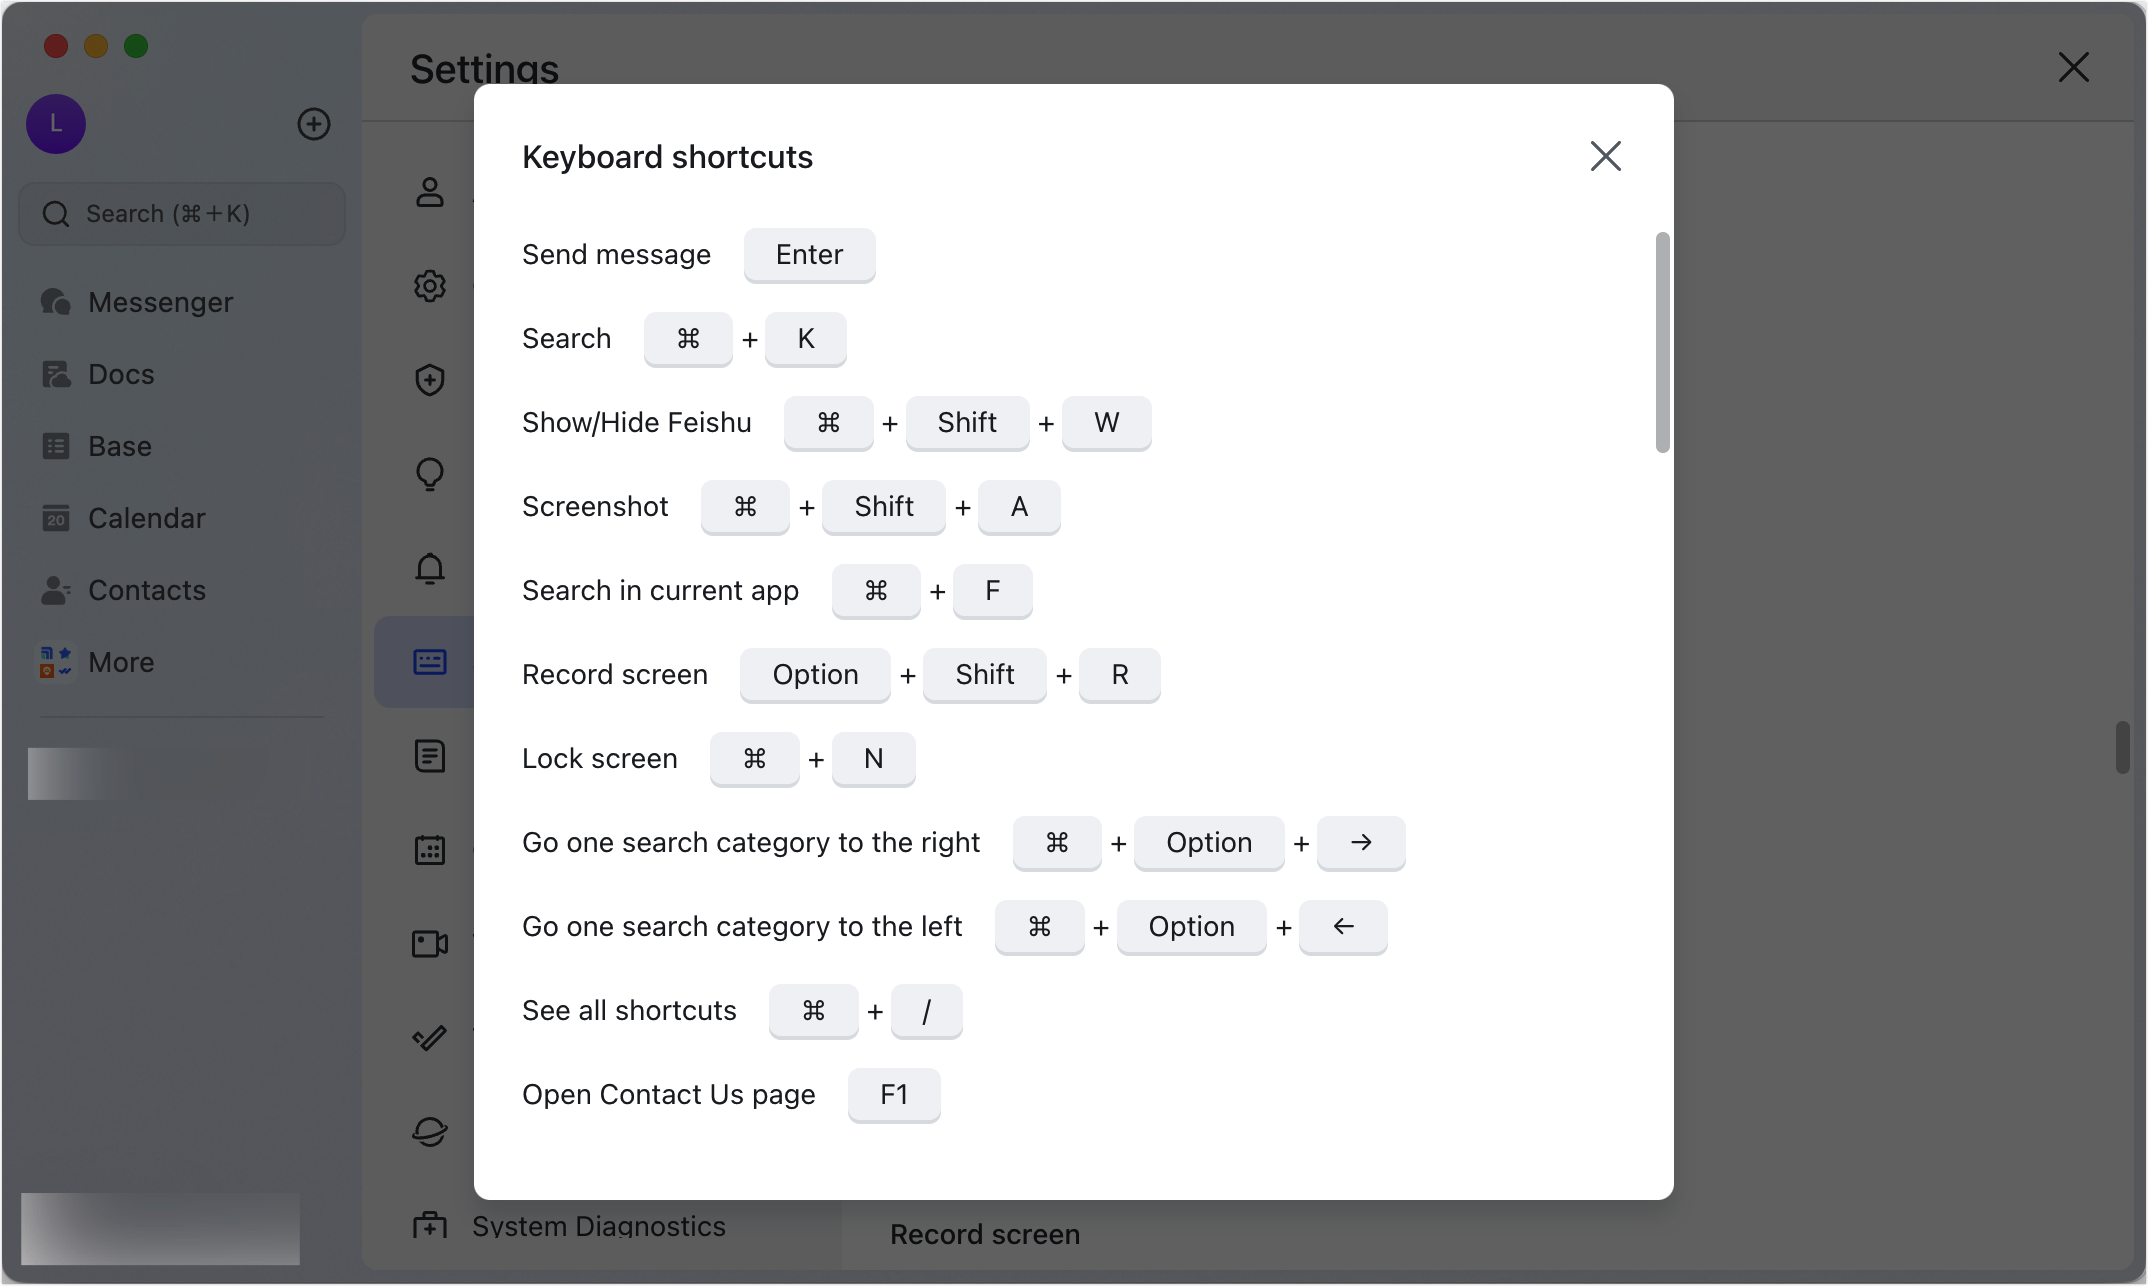Click the security shield settings icon
The width and height of the screenshot is (2148, 1286).
point(429,380)
